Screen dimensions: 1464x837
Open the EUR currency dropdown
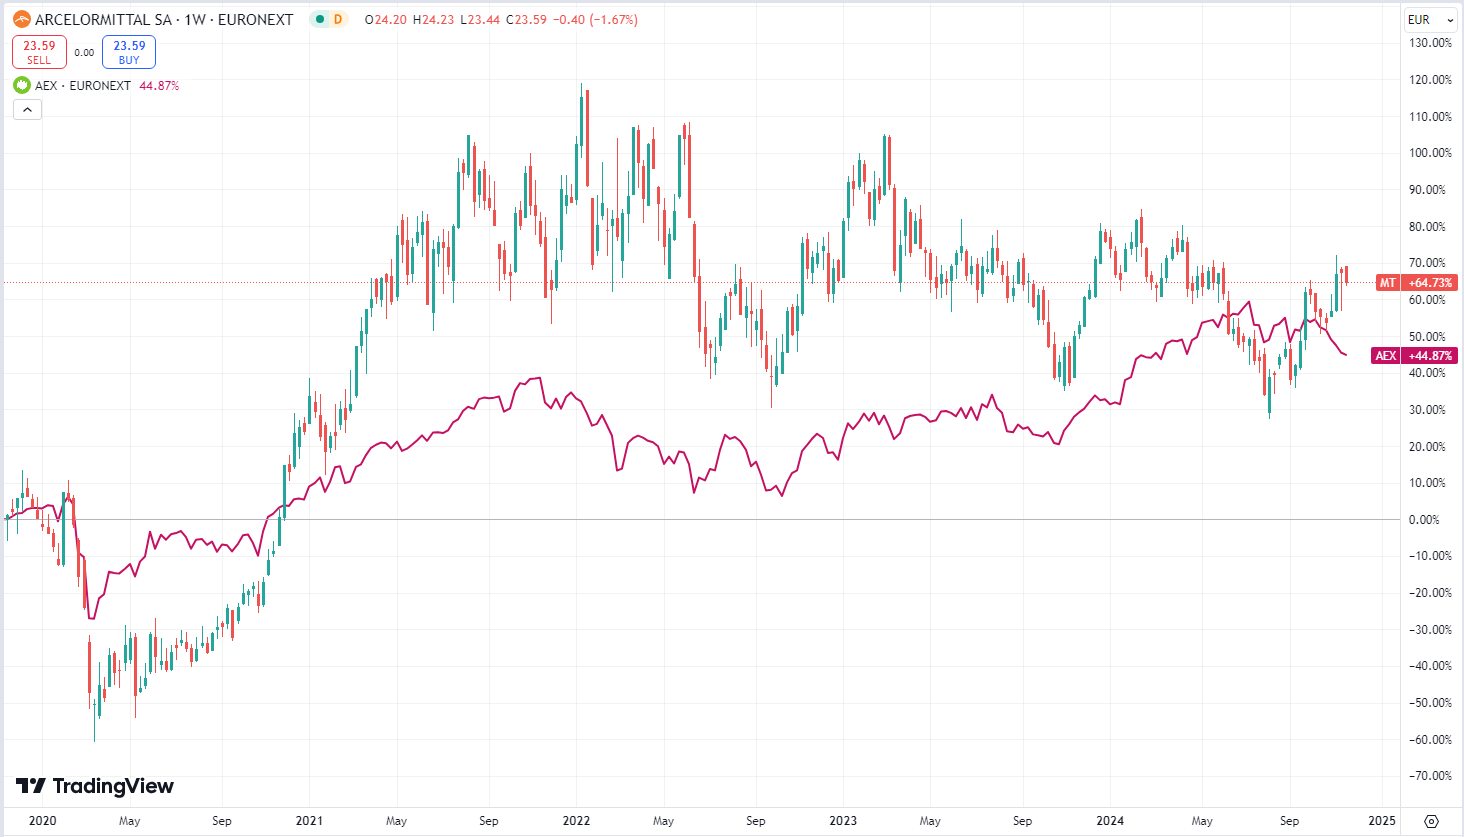tap(1430, 19)
